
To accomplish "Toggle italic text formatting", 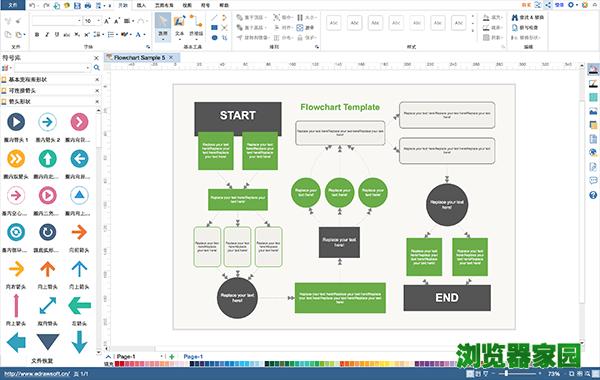I will [47, 34].
